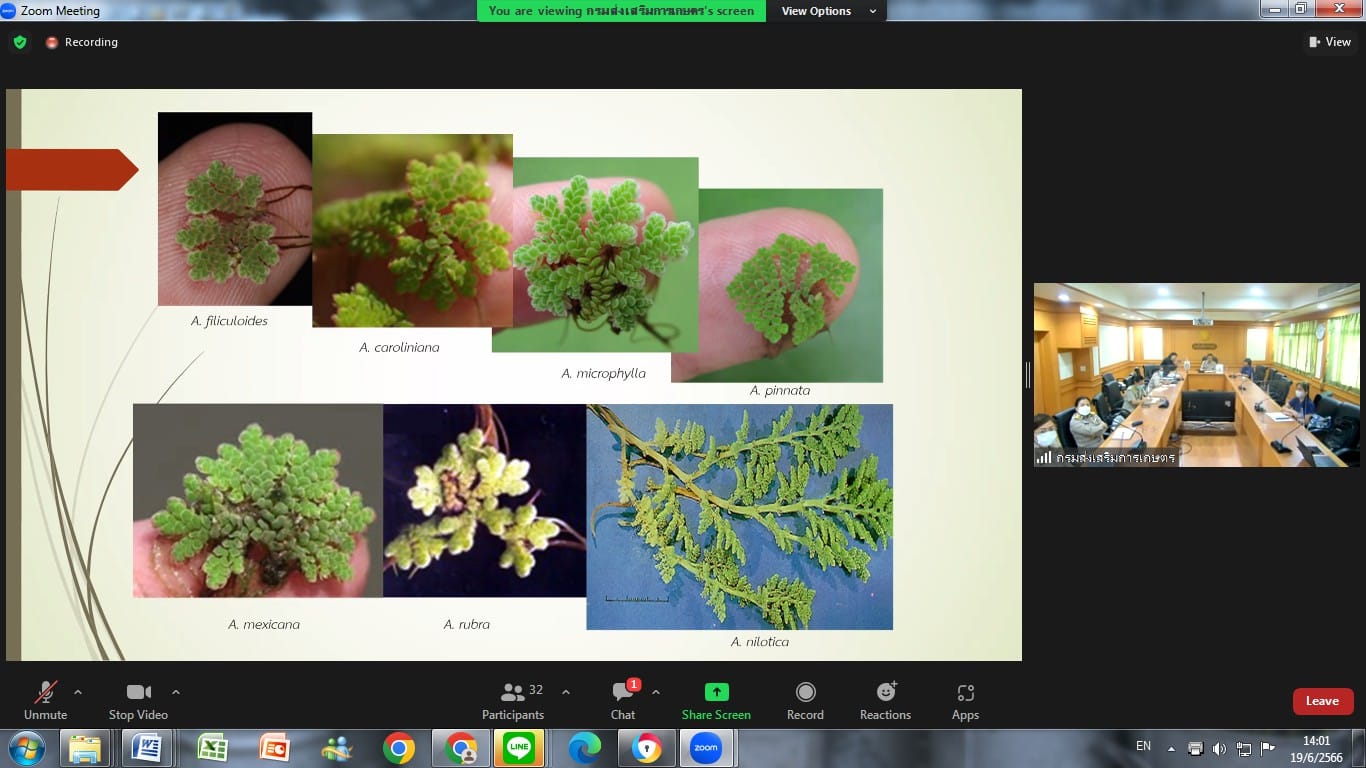The height and width of the screenshot is (768, 1366).
Task: Click the A. nilotica photo
Action: pyautogui.click(x=739, y=516)
